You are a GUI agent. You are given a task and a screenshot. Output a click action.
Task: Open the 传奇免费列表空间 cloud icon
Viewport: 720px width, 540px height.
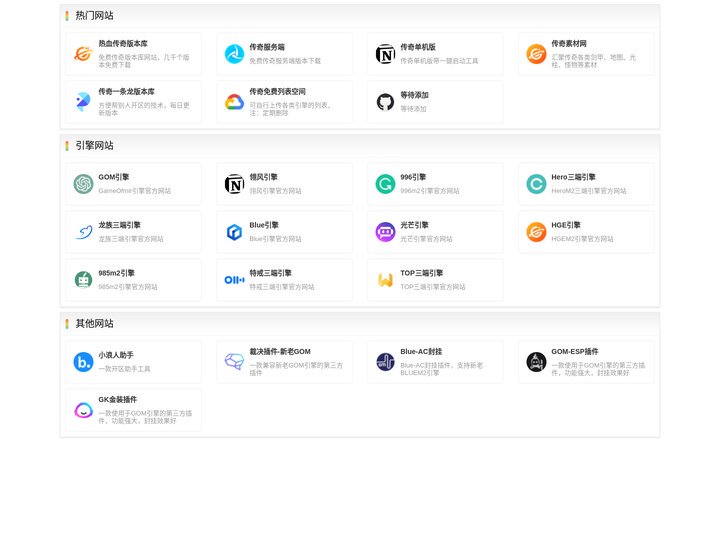pos(234,102)
